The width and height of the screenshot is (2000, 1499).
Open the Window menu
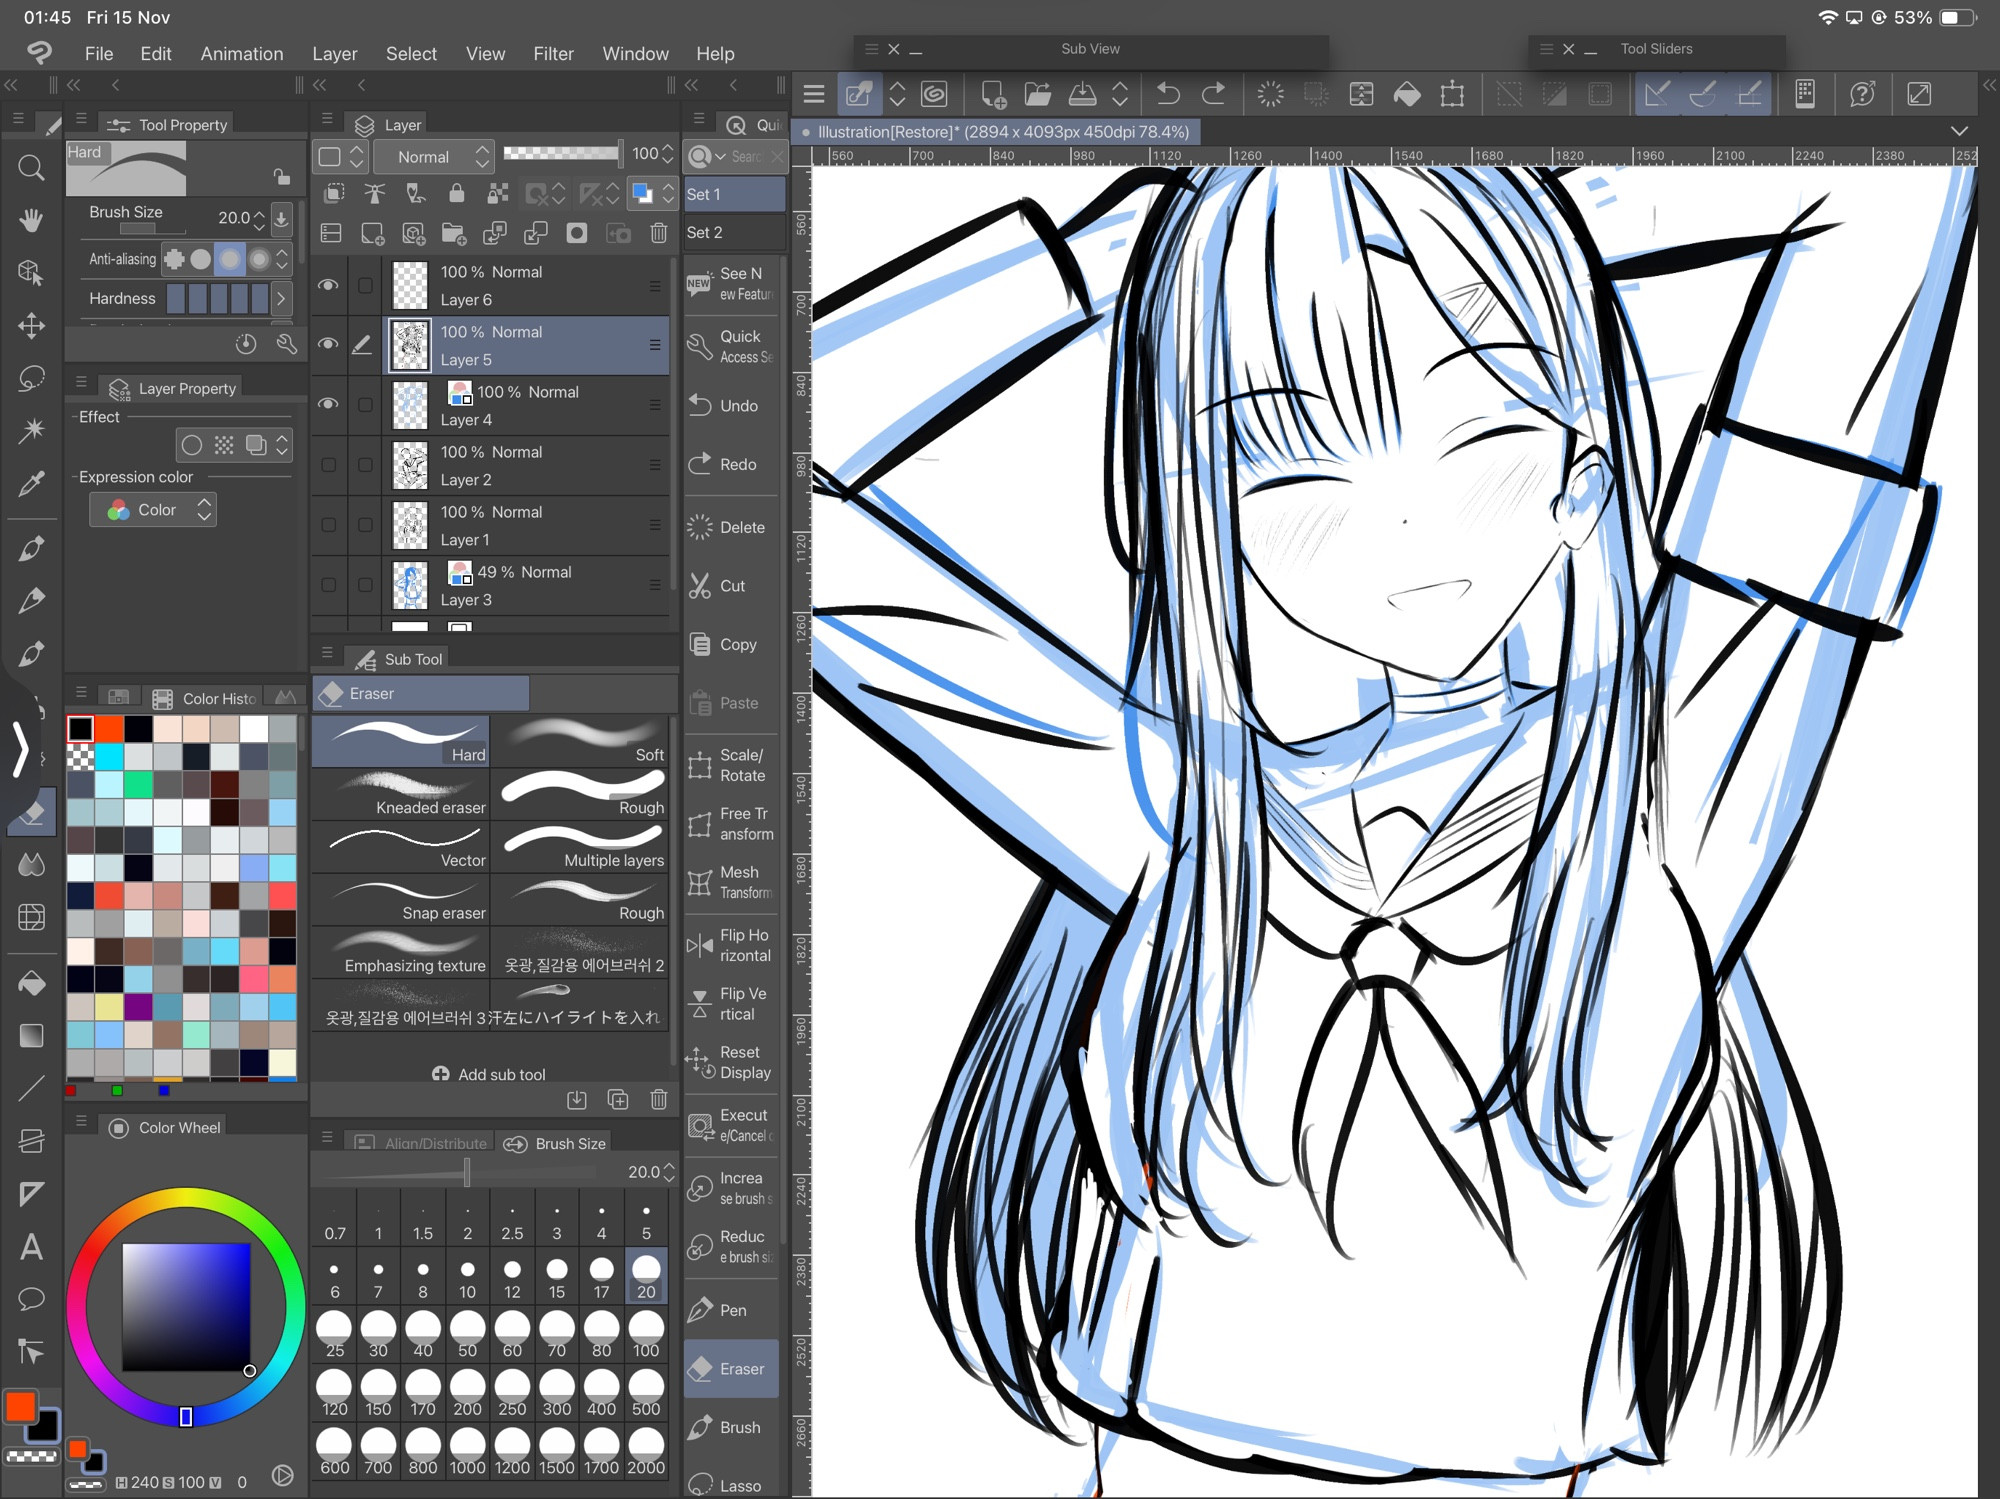tap(635, 53)
